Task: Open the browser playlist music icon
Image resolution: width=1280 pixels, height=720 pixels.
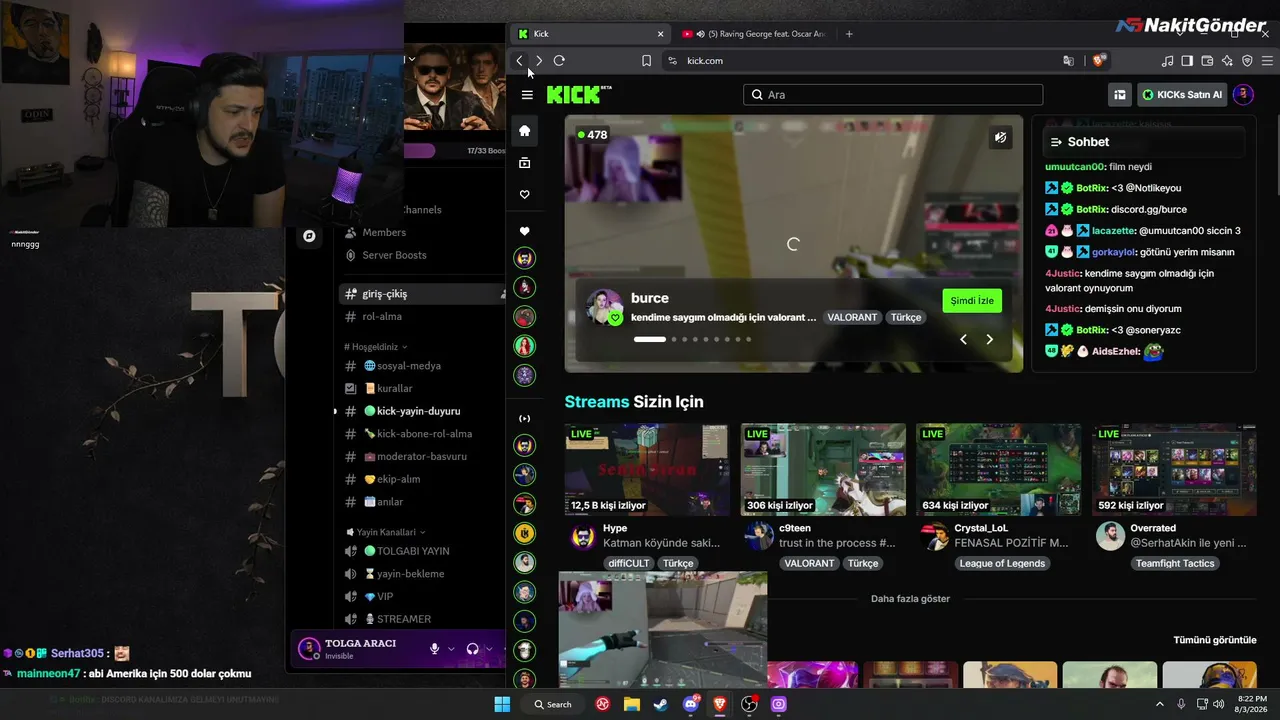Action: tap(1167, 61)
